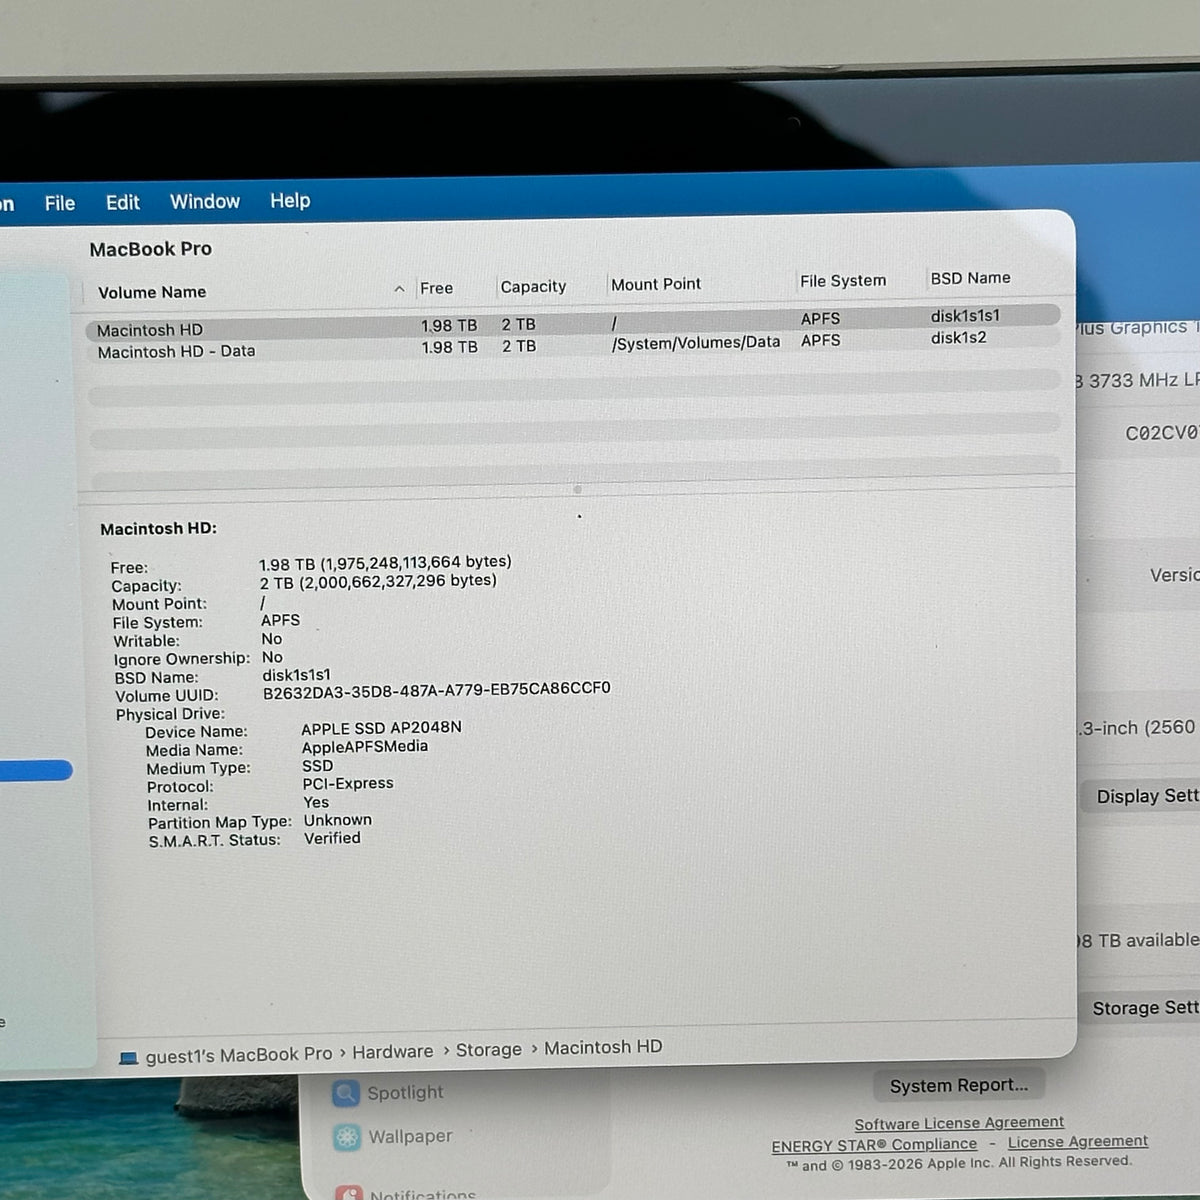Click the PCI-Express protocol value
This screenshot has width=1200, height=1200.
point(348,784)
